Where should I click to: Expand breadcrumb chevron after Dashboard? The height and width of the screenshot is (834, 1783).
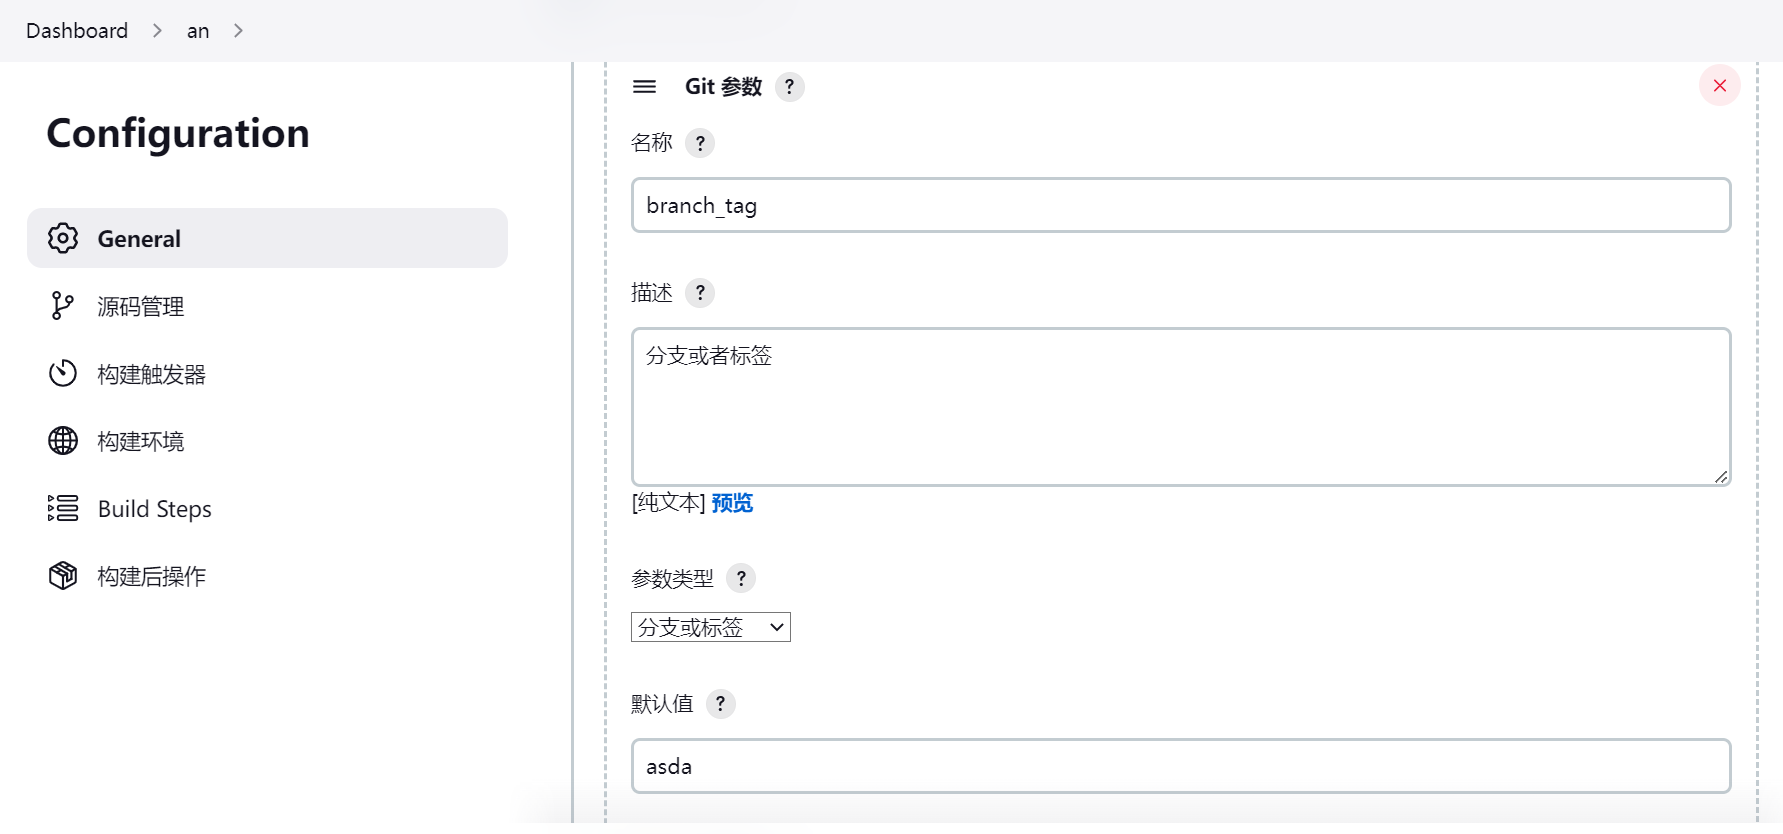click(x=157, y=31)
